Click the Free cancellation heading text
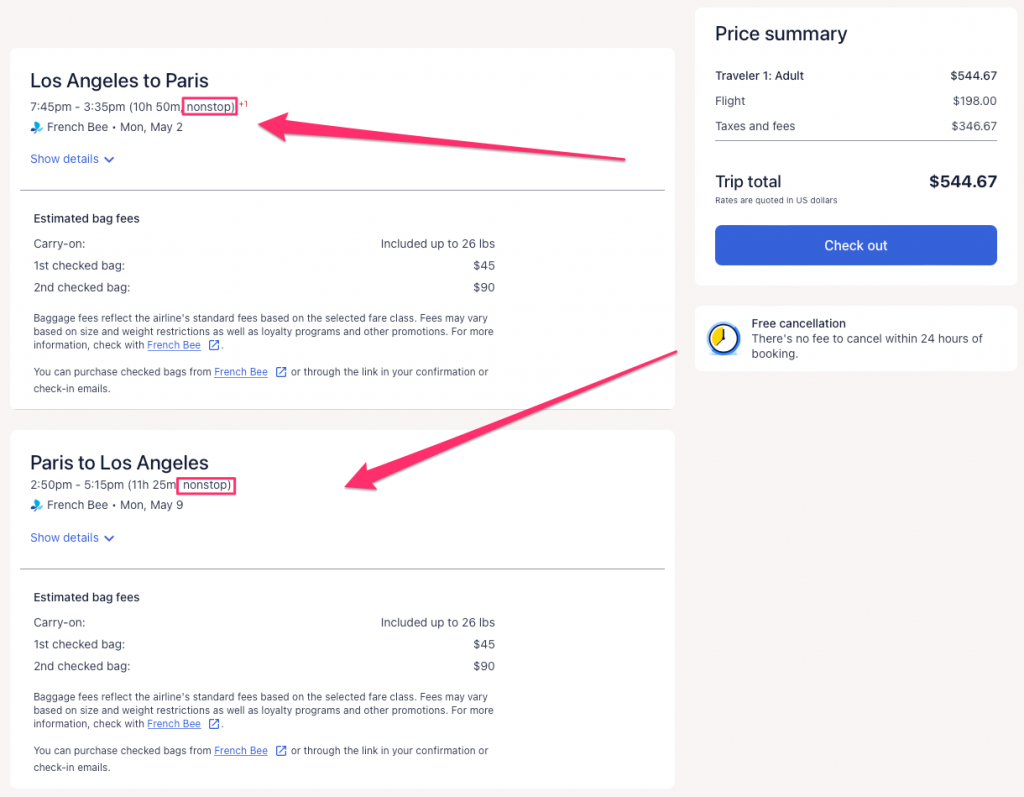 click(798, 324)
